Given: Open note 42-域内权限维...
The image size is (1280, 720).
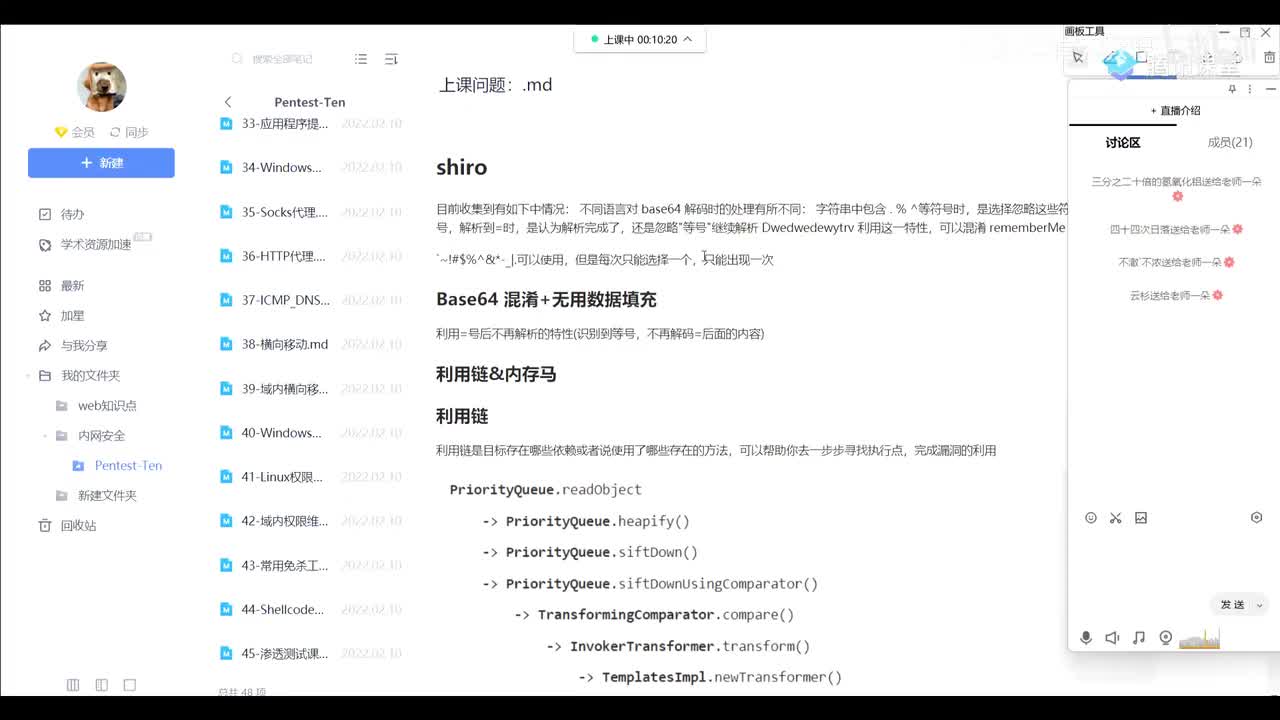Looking at the screenshot, I should [310, 521].
